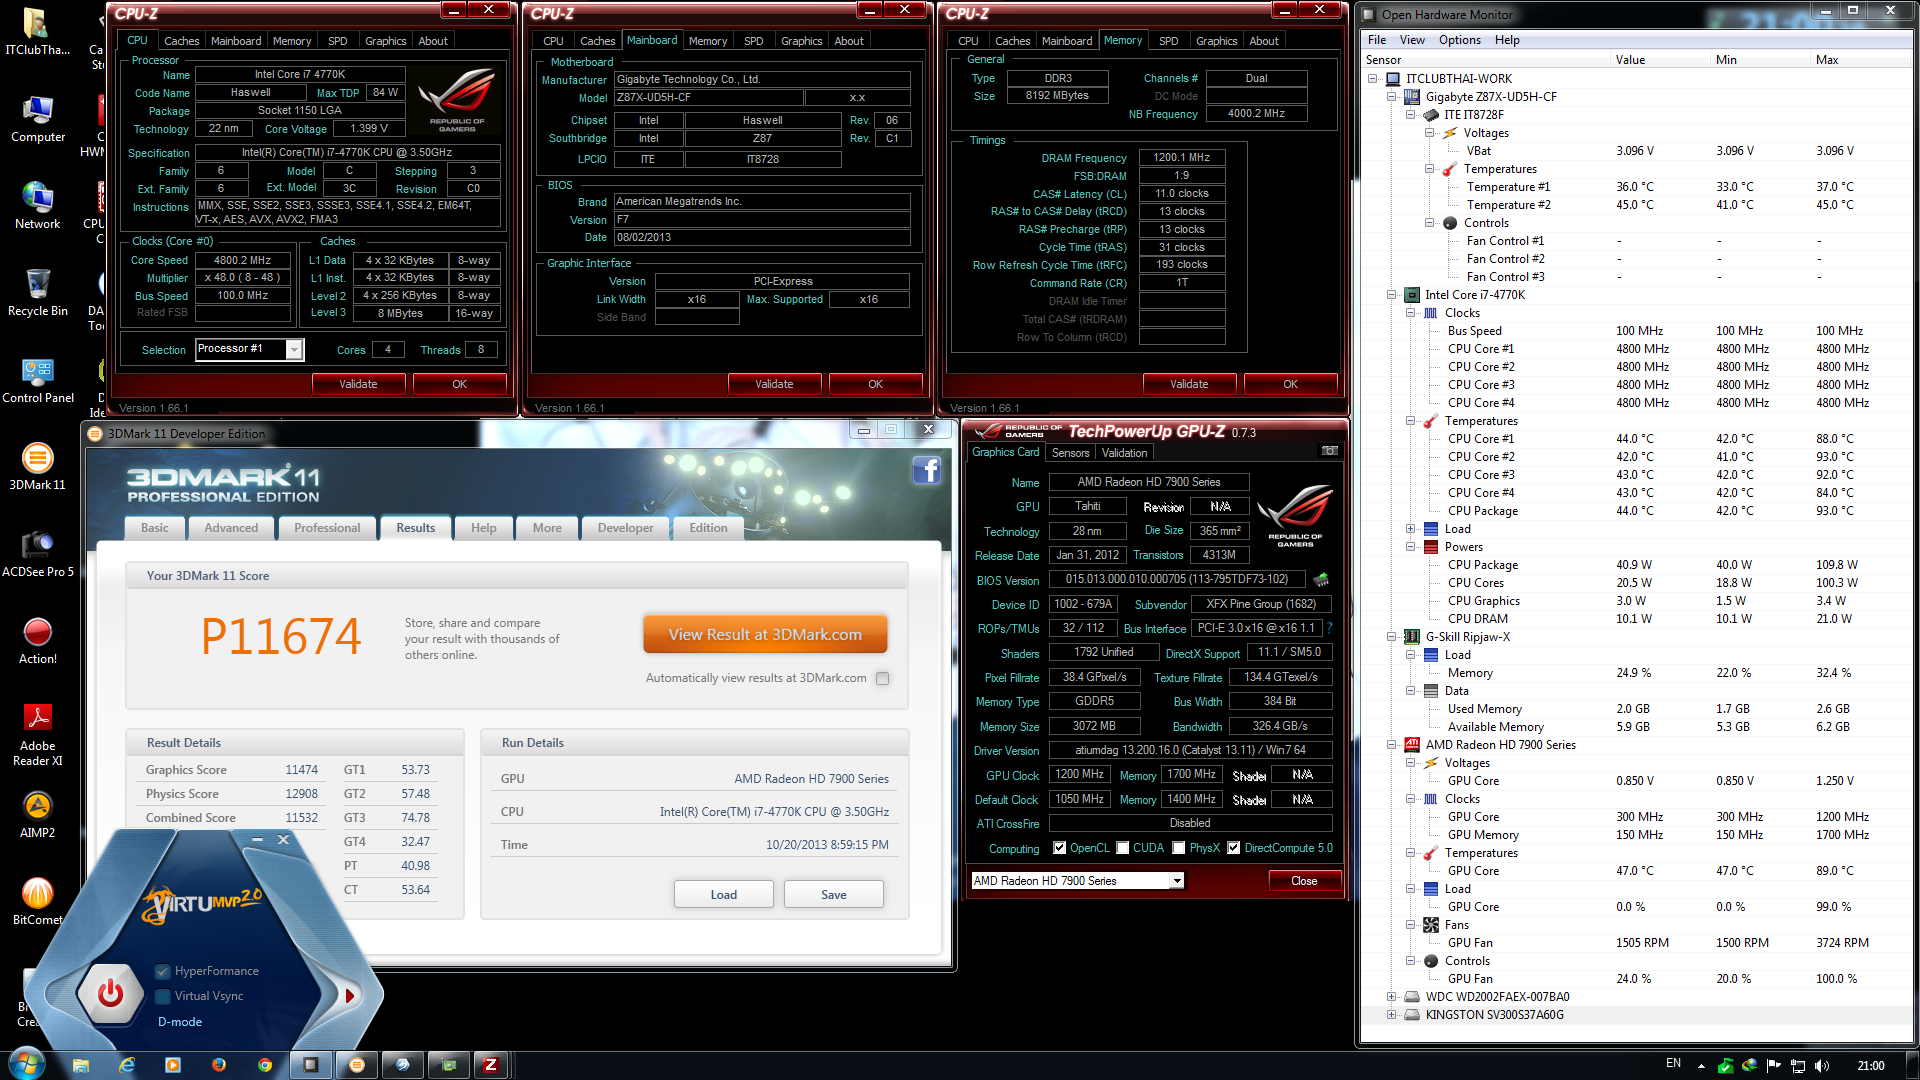The width and height of the screenshot is (1920, 1080).
Task: Click Windows Start button
Action: coord(27,1064)
